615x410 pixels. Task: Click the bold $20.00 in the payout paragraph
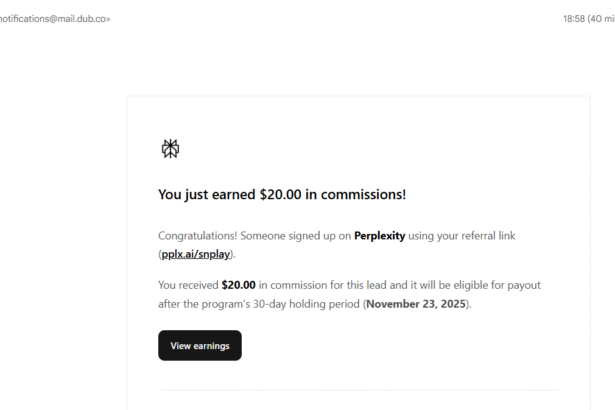point(238,285)
